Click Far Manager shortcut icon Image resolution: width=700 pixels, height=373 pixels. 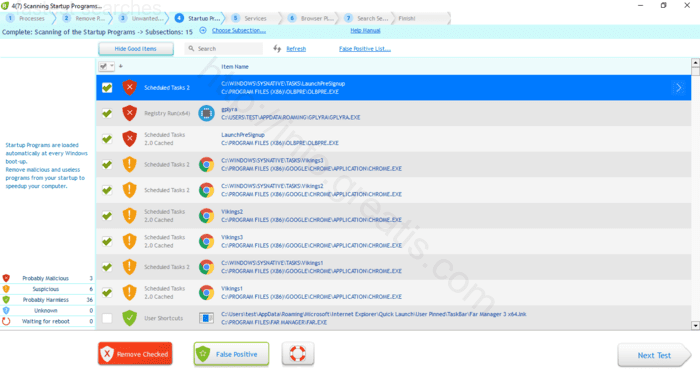(206, 318)
